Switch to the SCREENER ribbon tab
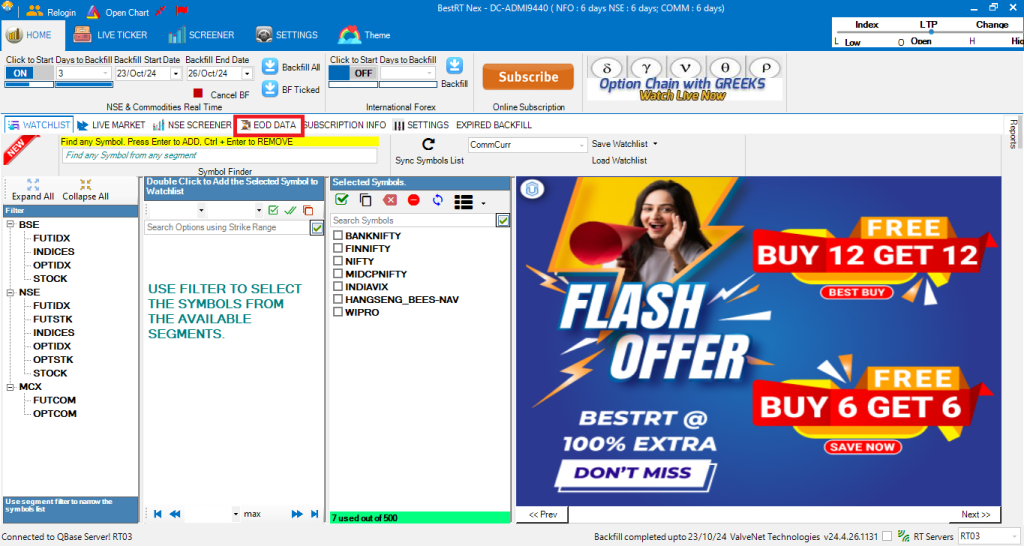 click(201, 35)
